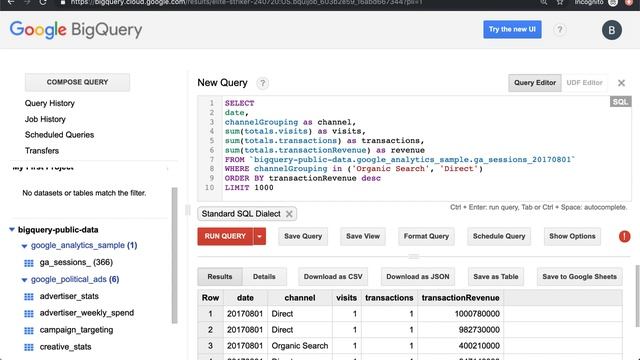This screenshot has height=360, width=640.
Task: Click the channel column header
Action: tap(300, 298)
